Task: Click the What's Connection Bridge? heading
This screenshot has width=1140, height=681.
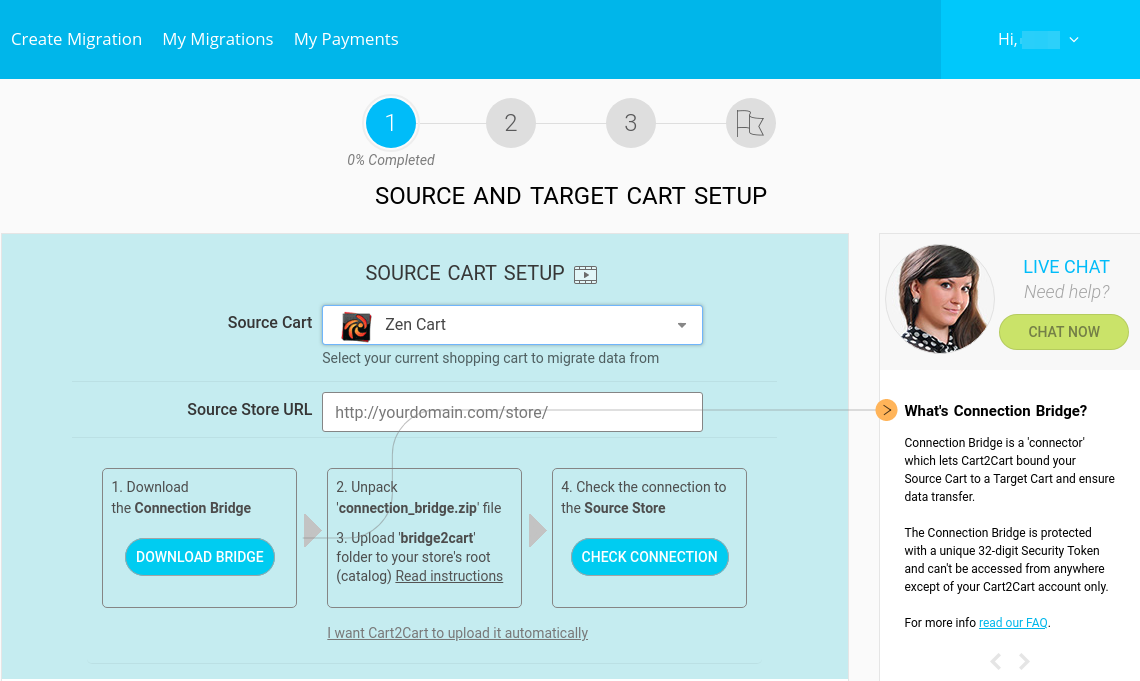Action: pos(995,411)
